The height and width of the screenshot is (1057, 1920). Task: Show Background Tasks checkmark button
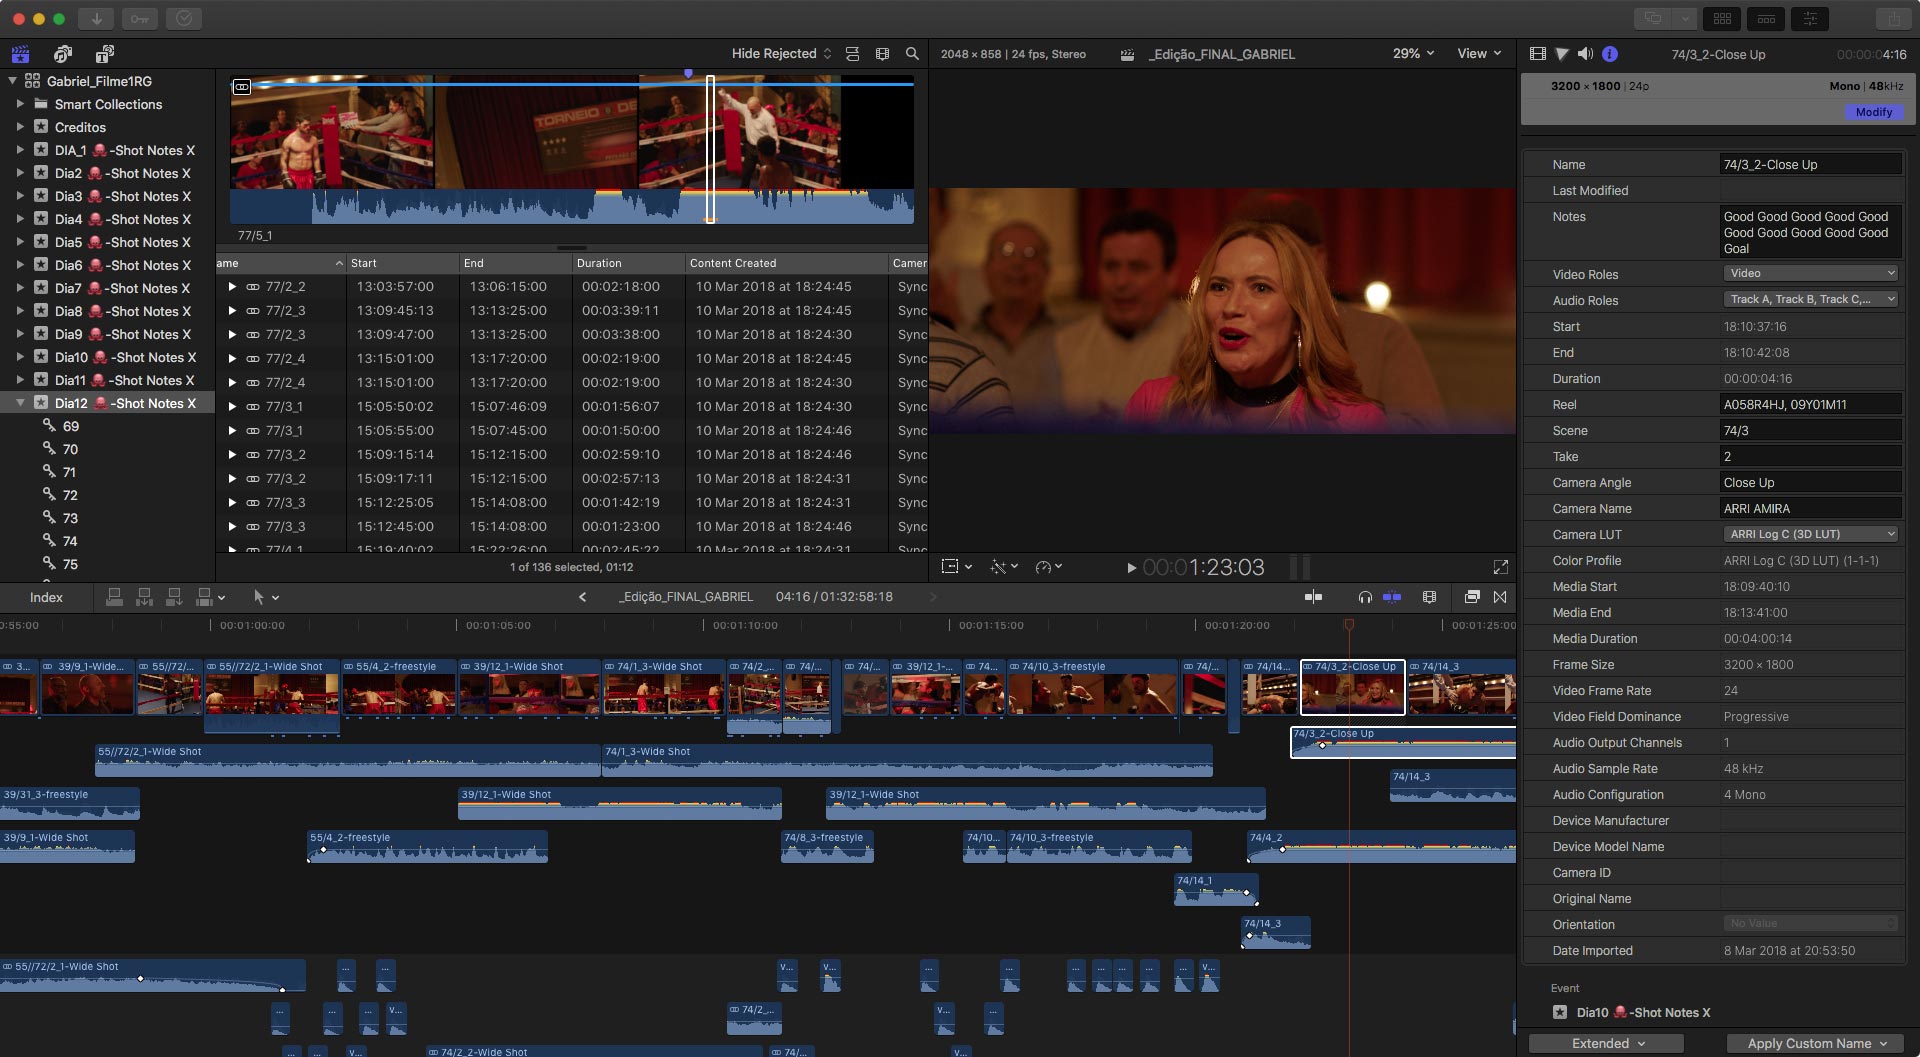184,18
